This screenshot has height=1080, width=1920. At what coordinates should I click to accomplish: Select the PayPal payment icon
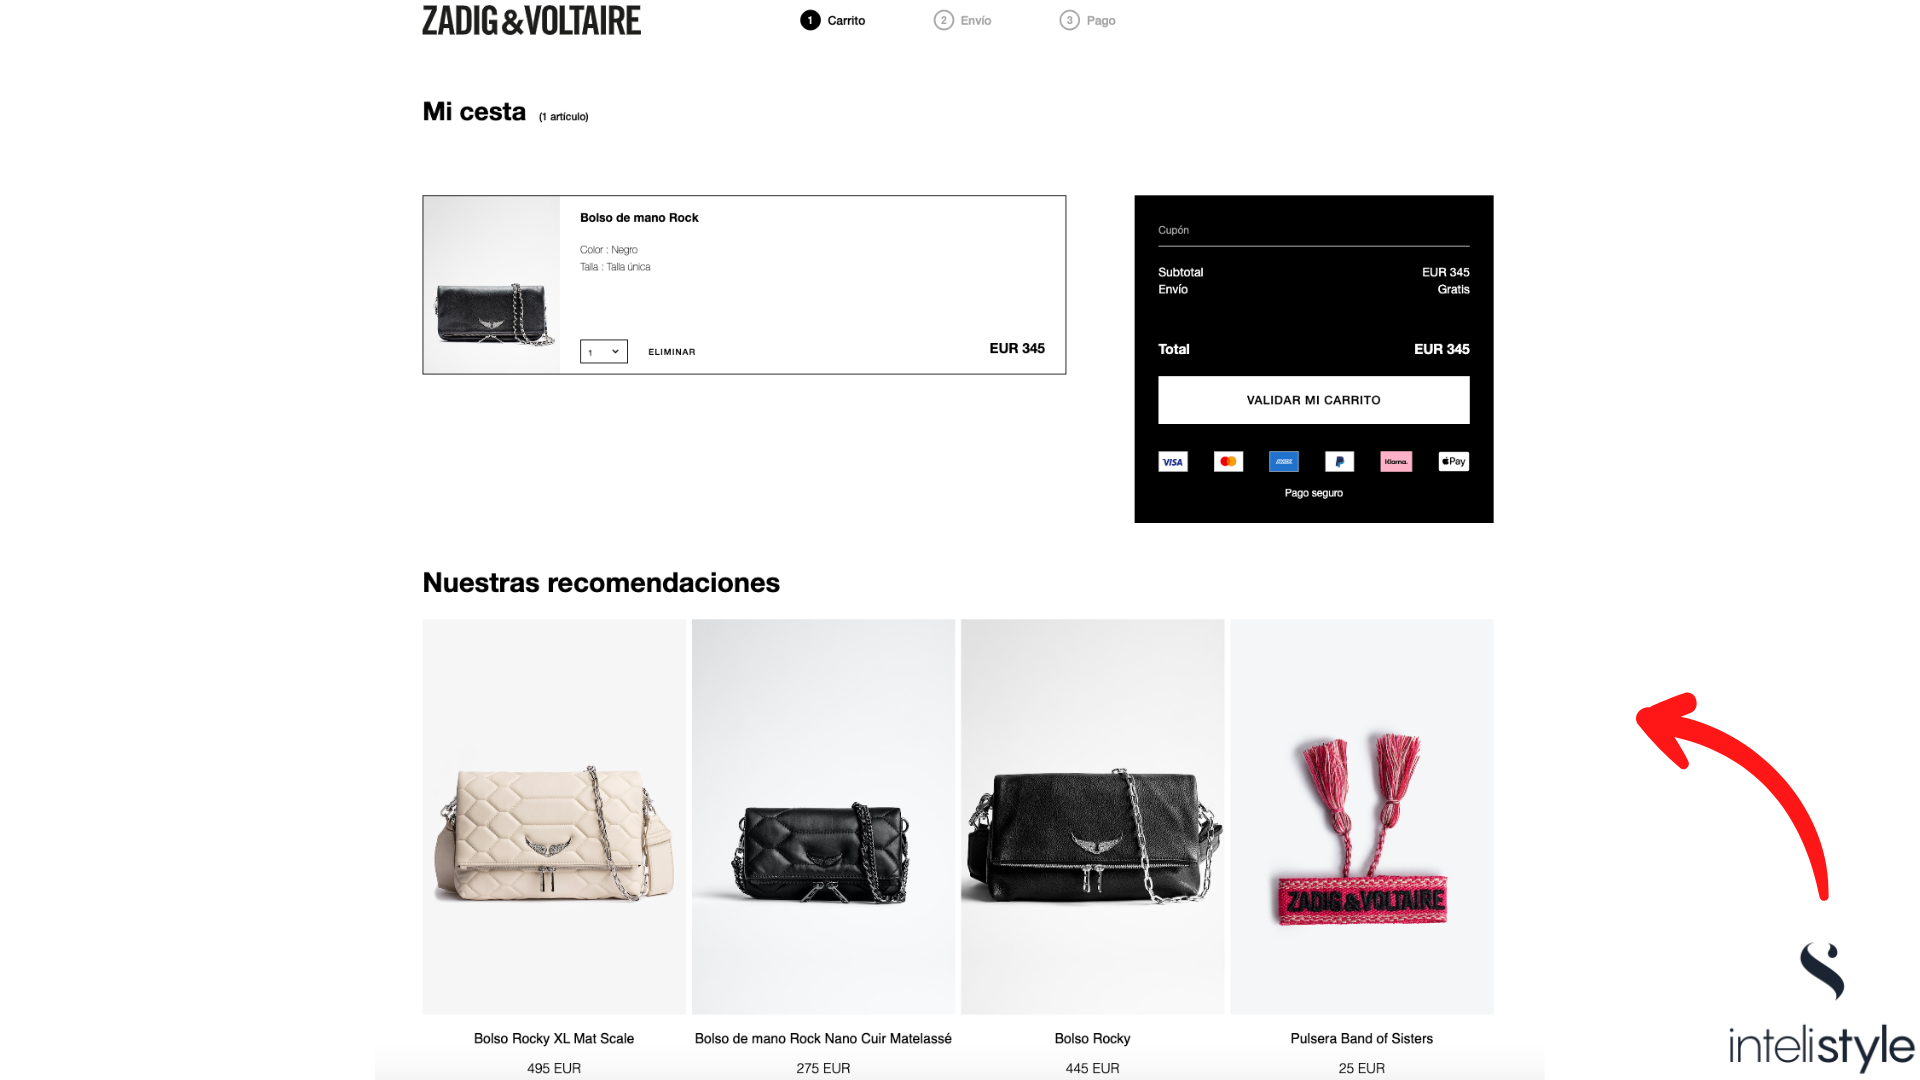pyautogui.click(x=1339, y=461)
